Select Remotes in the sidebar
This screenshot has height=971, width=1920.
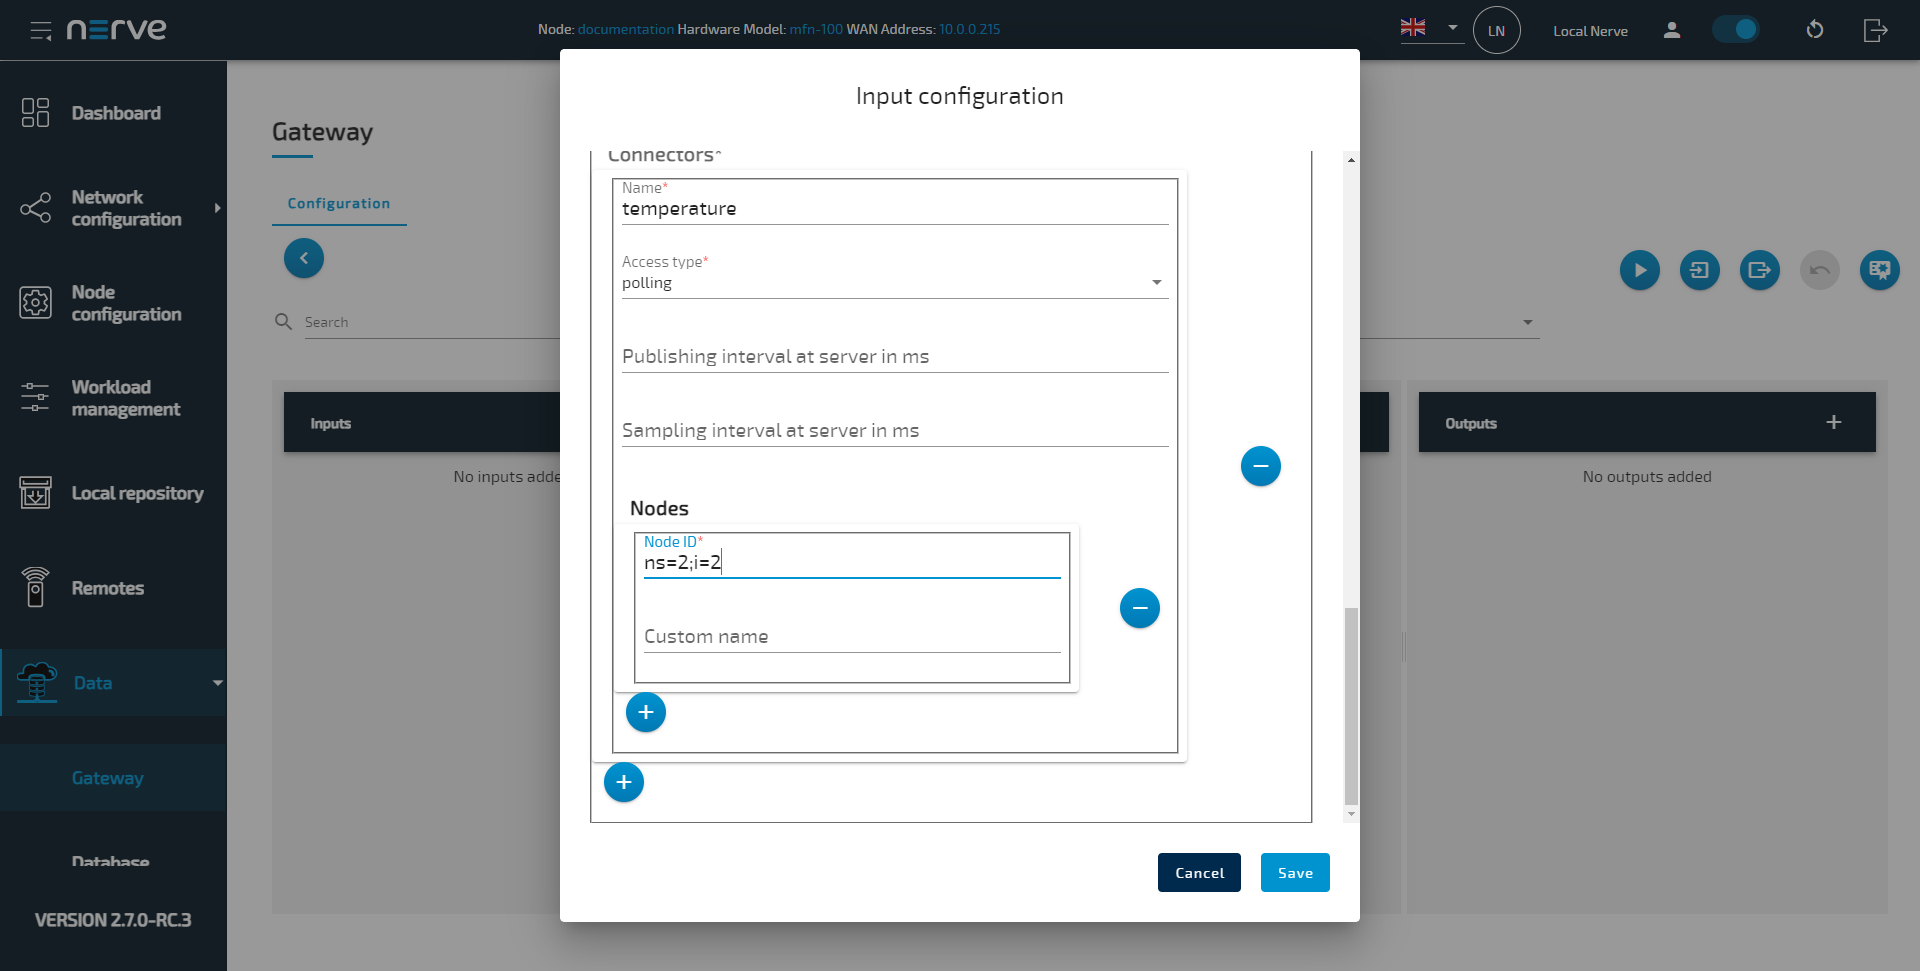107,588
